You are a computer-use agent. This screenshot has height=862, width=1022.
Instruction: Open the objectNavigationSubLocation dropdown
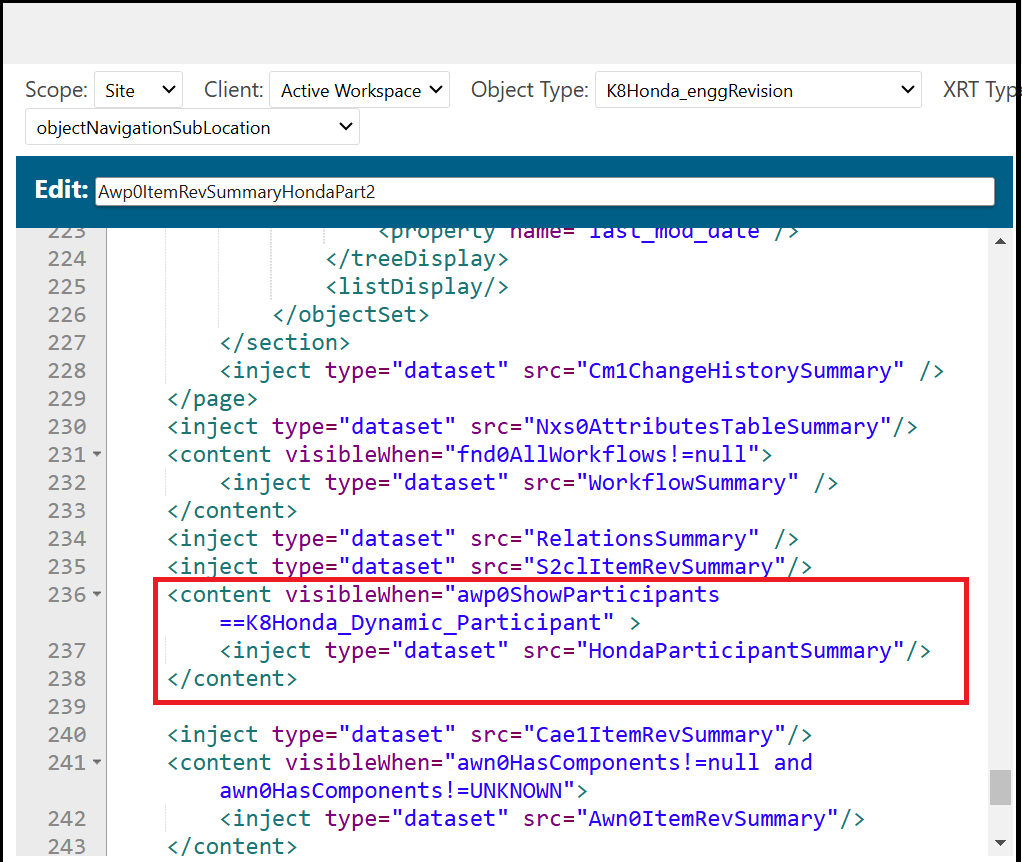point(192,127)
